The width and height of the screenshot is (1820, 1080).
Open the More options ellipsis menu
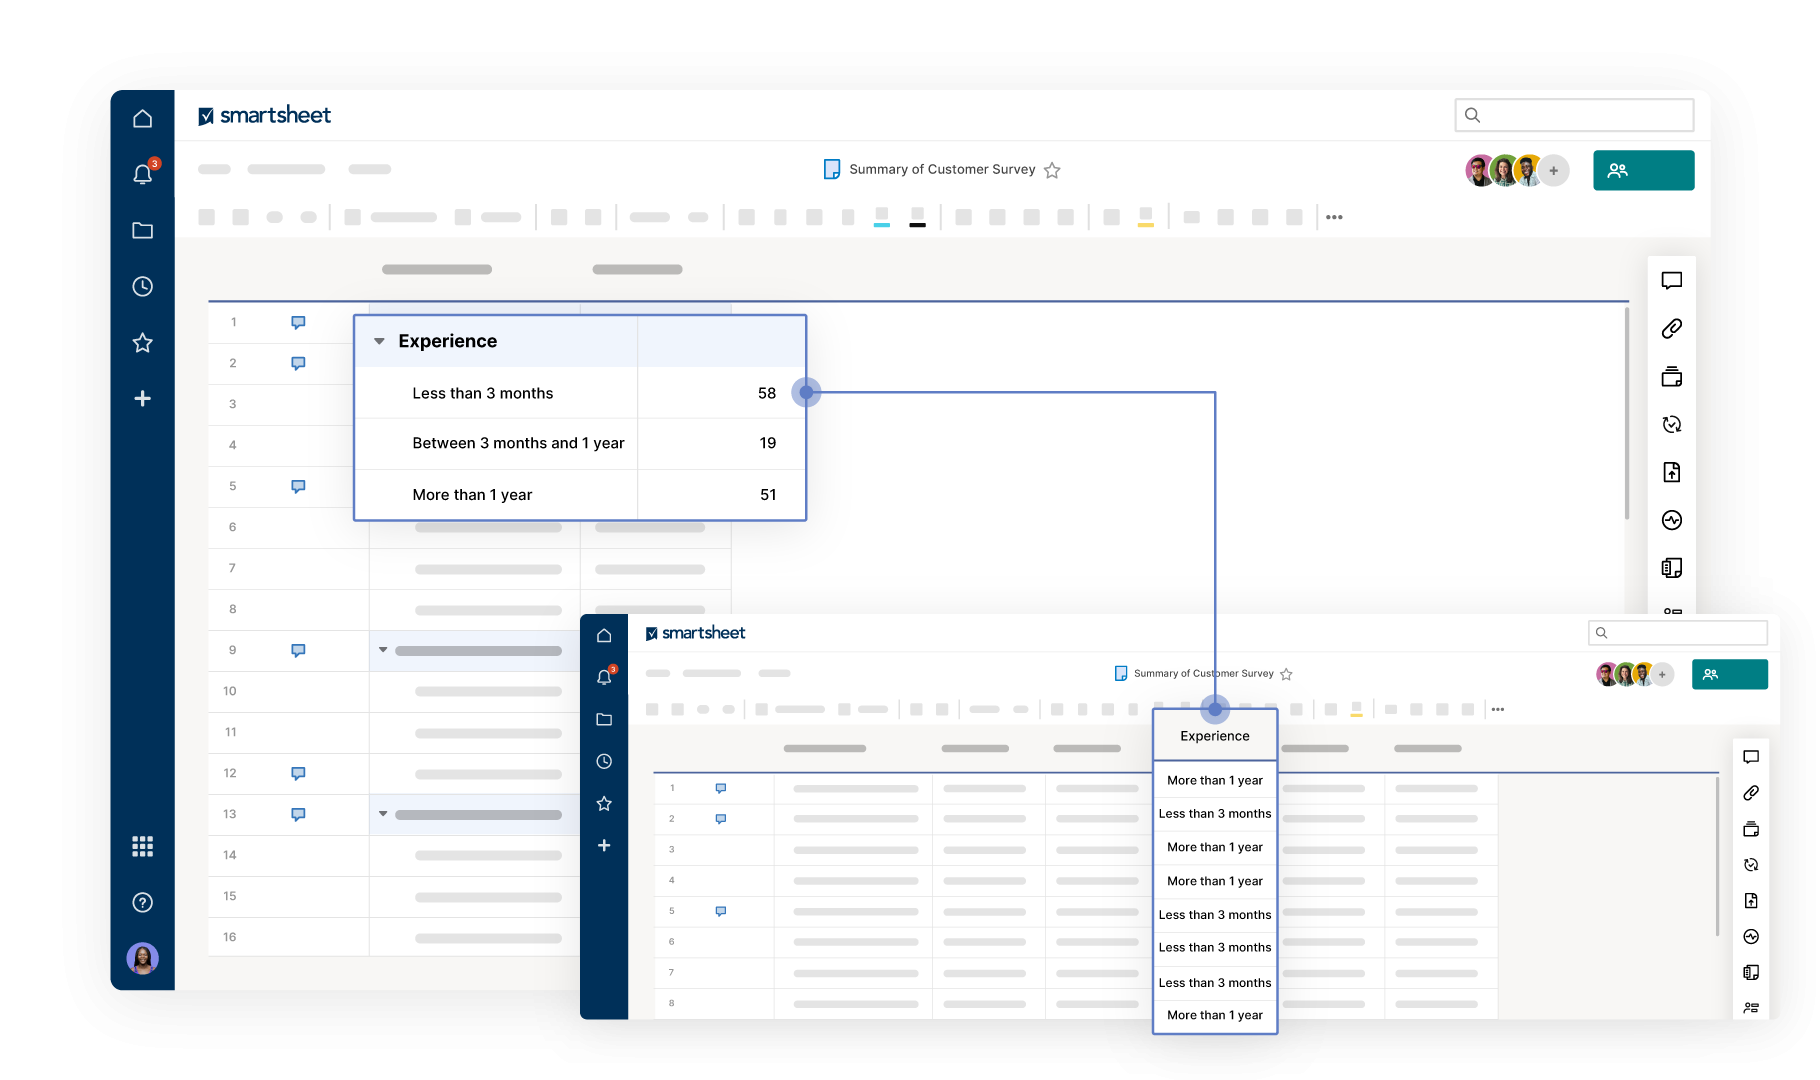pyautogui.click(x=1334, y=216)
